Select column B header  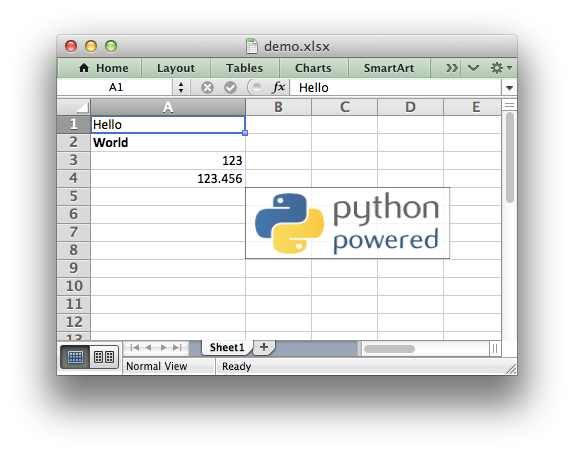coord(279,107)
